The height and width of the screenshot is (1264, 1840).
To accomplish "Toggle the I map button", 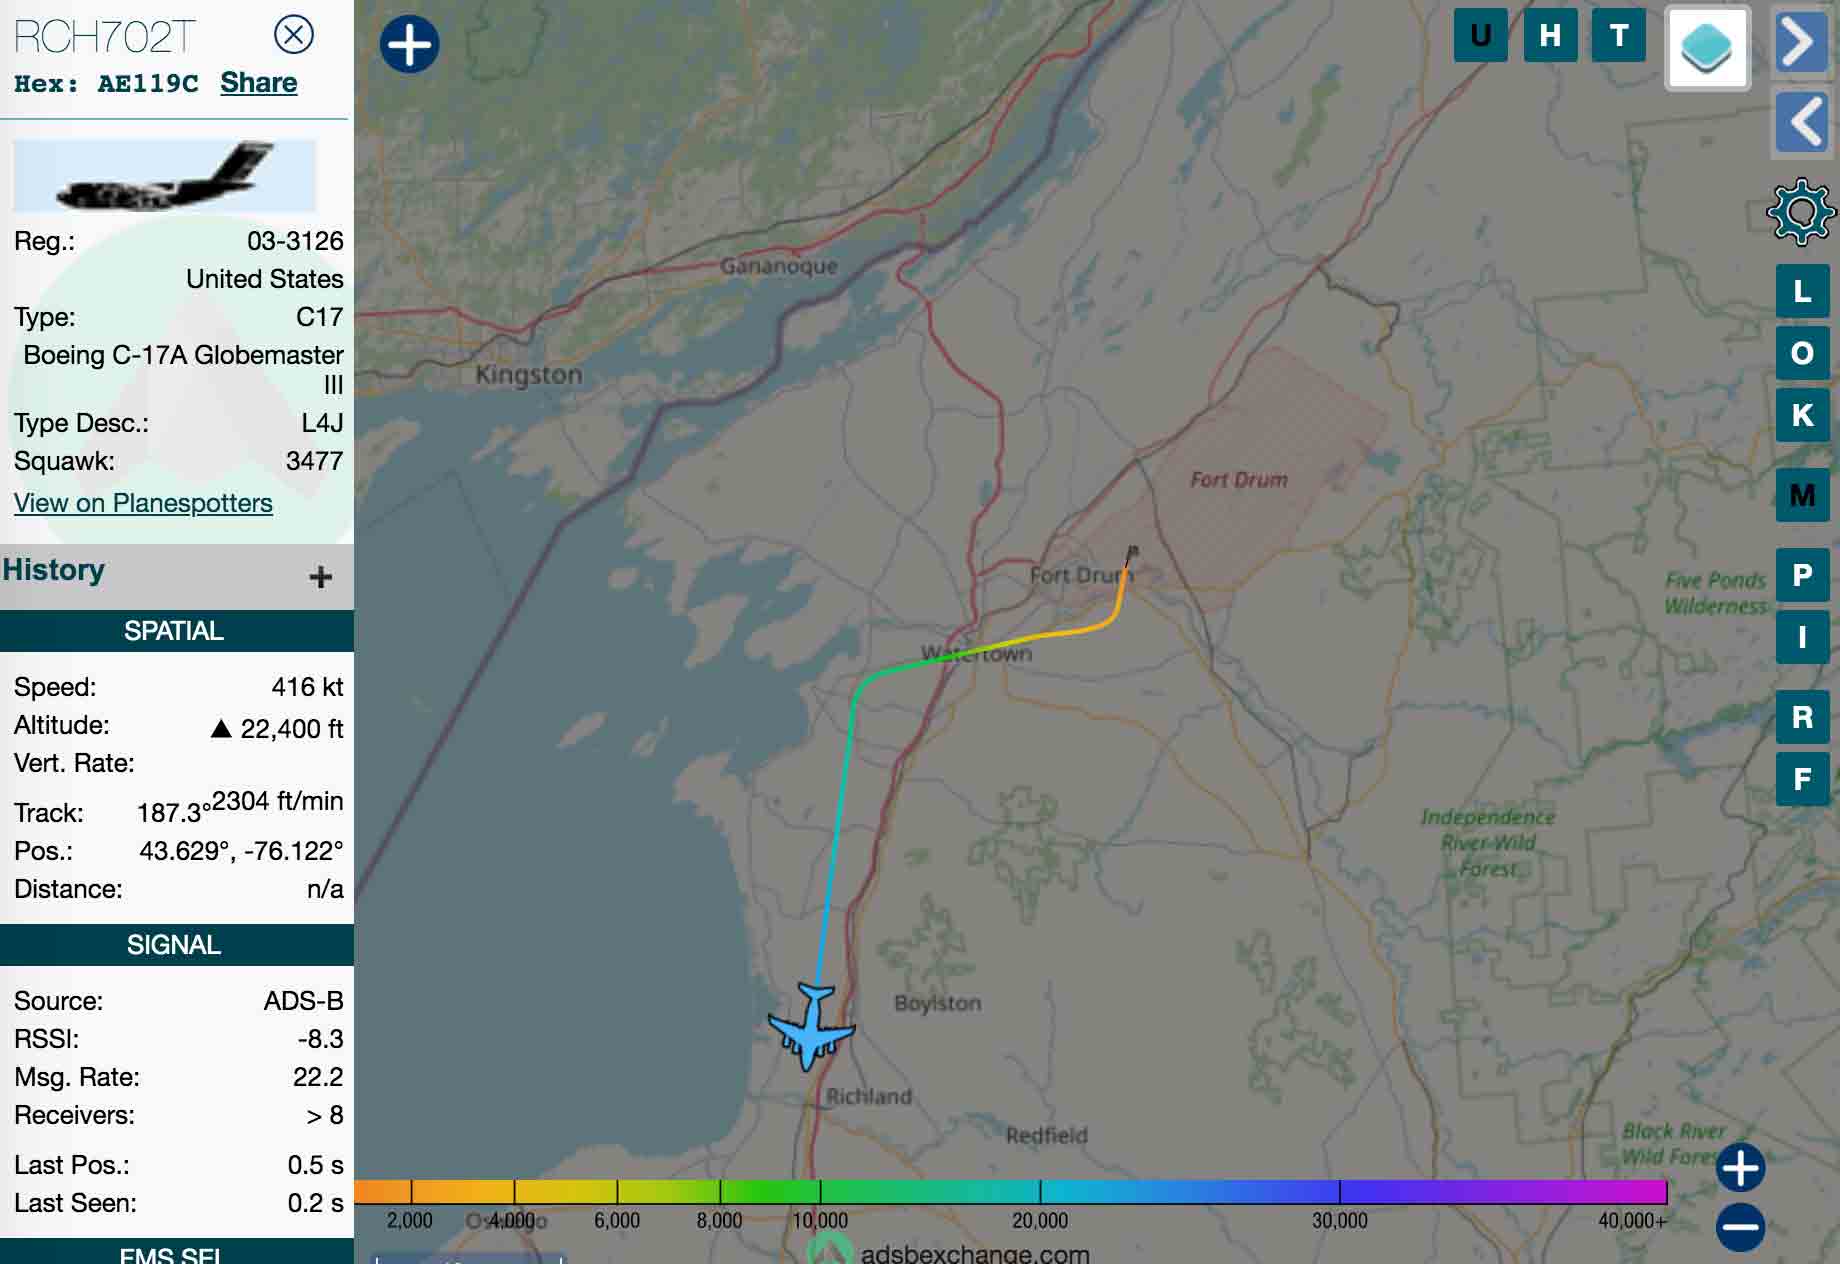I will click(1802, 637).
